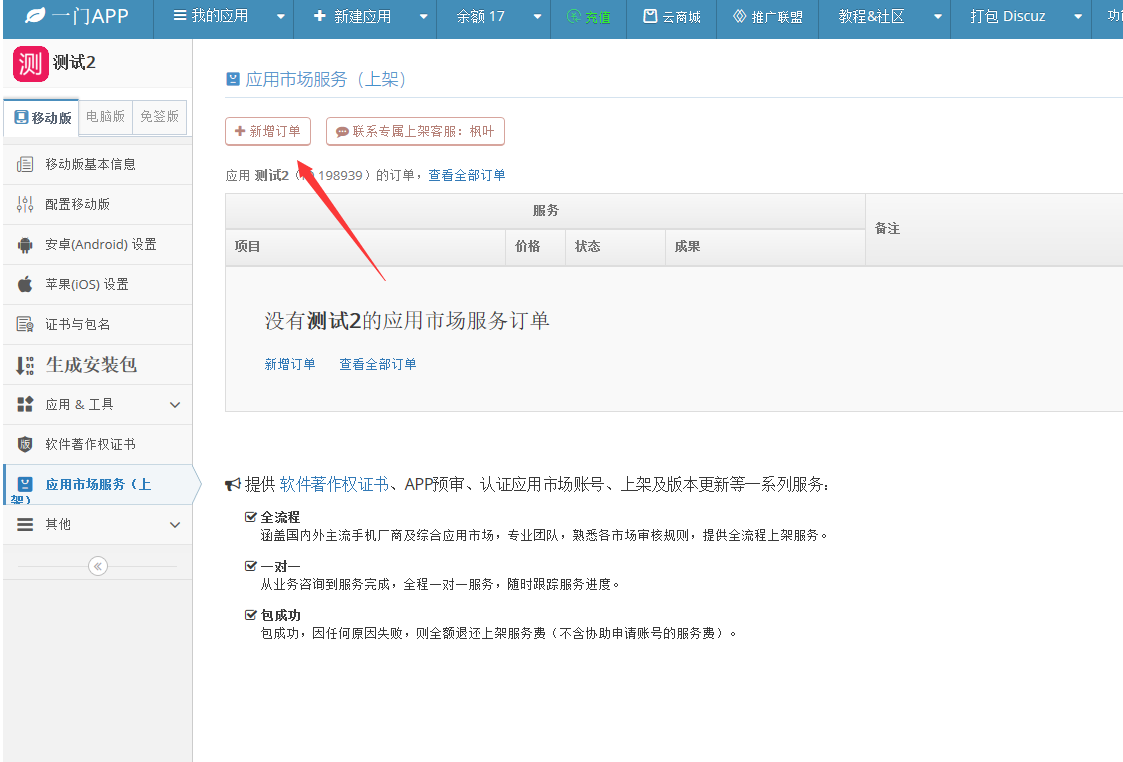Open the 新建应用 dropdown arrow

pos(423,16)
